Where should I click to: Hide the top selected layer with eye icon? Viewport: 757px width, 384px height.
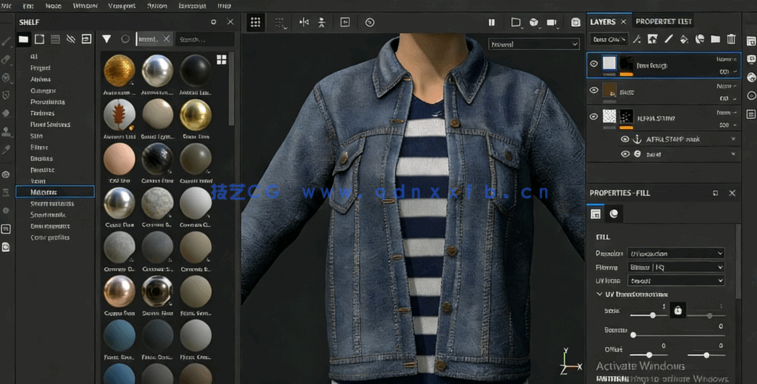(594, 64)
